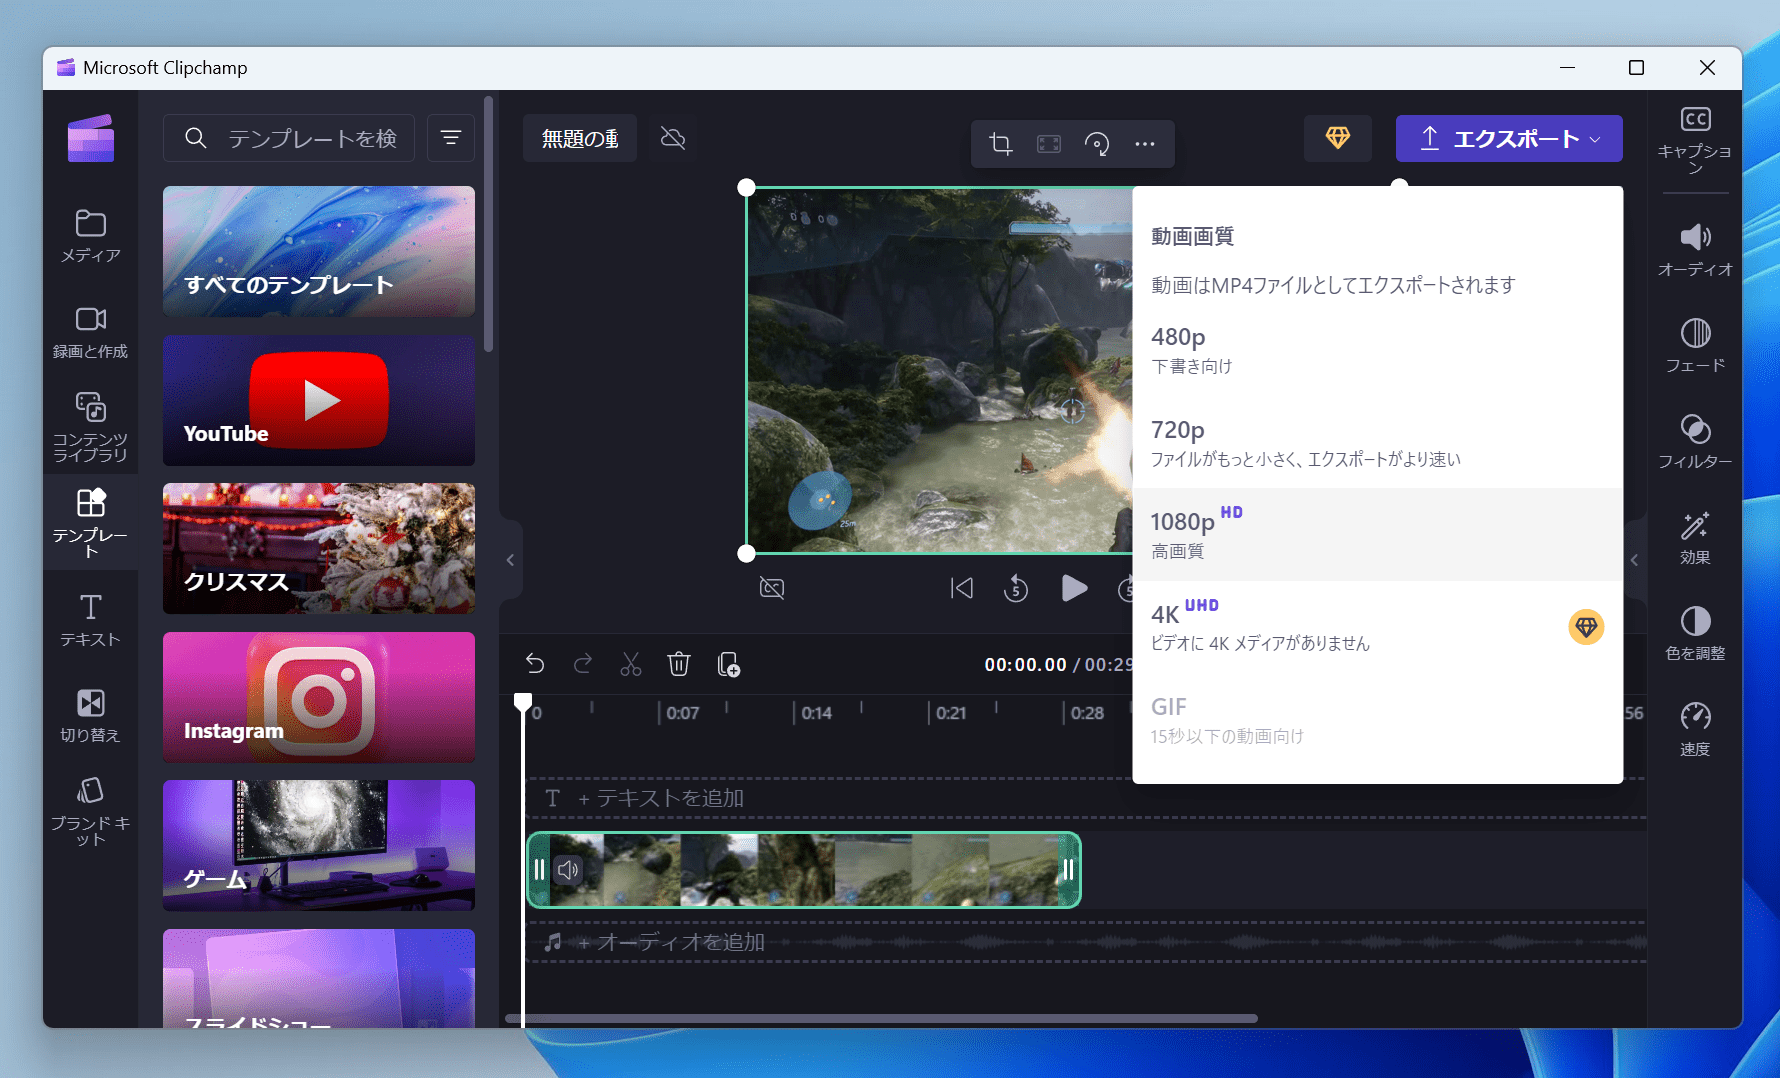The image size is (1780, 1078).
Task: Click the video preview canvas
Action: [x=940, y=370]
